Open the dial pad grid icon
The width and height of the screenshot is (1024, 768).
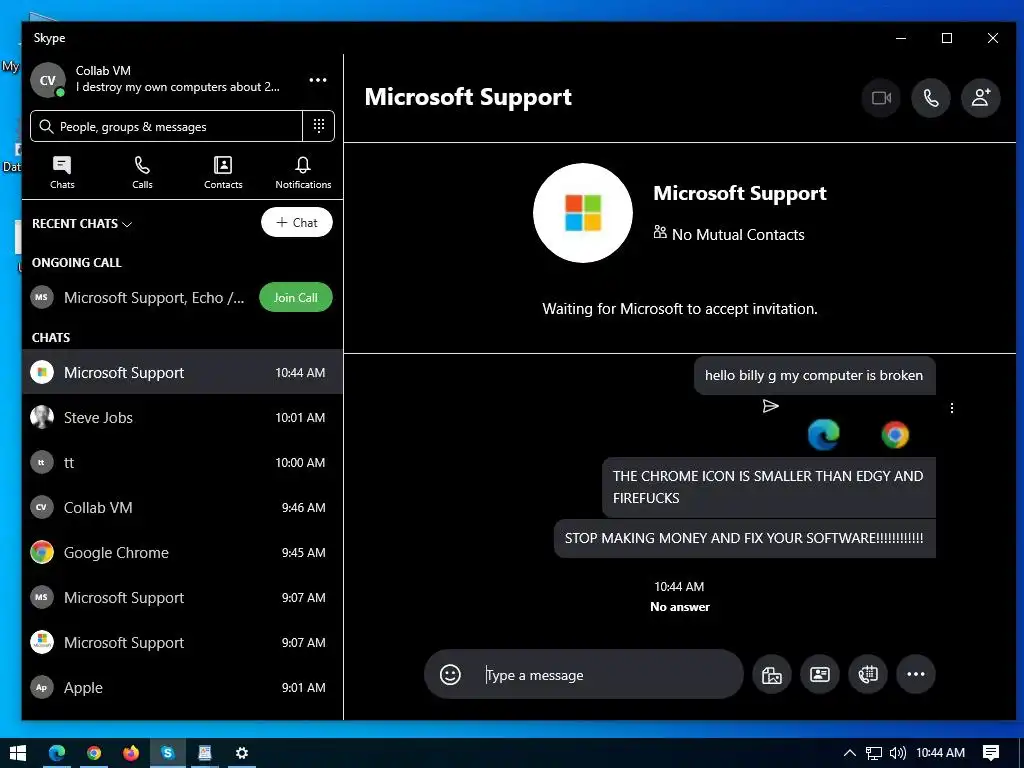(x=319, y=126)
